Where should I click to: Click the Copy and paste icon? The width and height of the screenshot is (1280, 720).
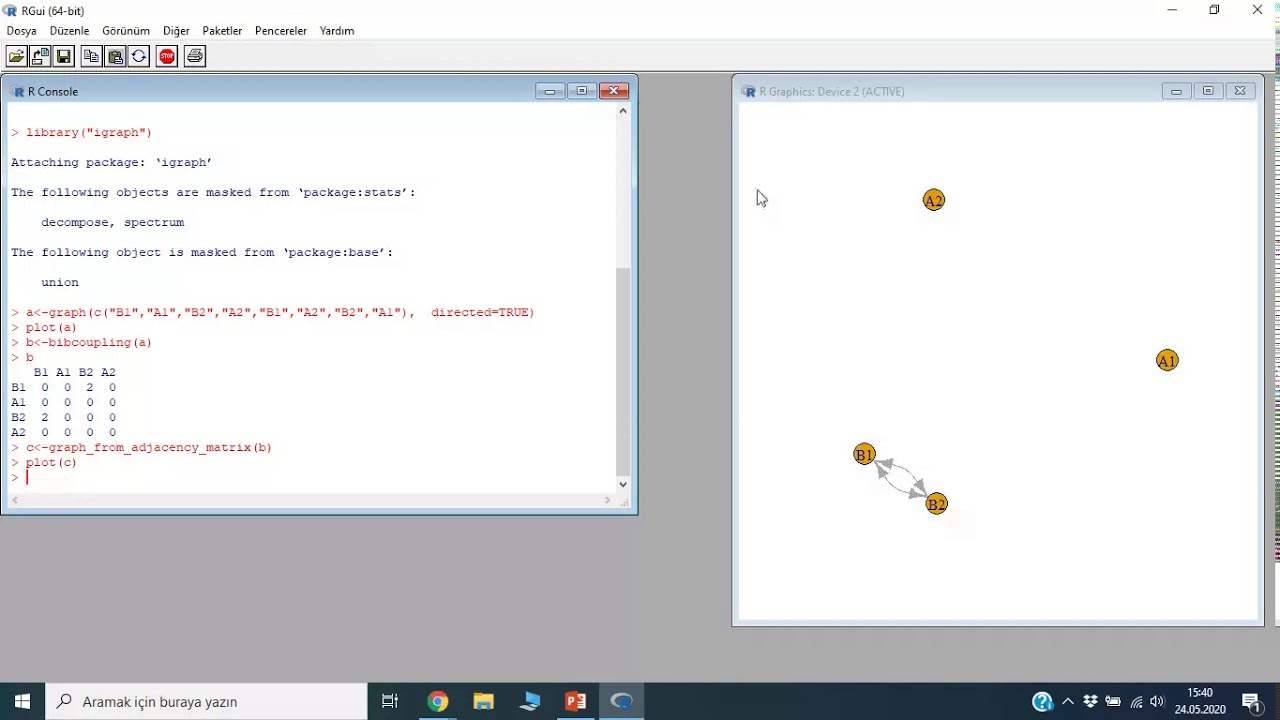(139, 57)
